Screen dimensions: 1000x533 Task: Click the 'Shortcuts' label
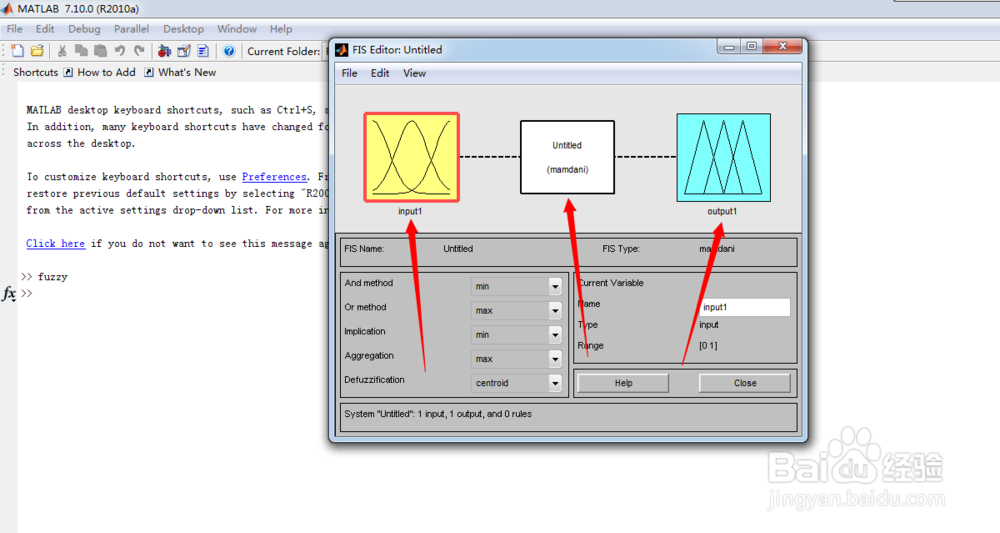[x=36, y=73]
